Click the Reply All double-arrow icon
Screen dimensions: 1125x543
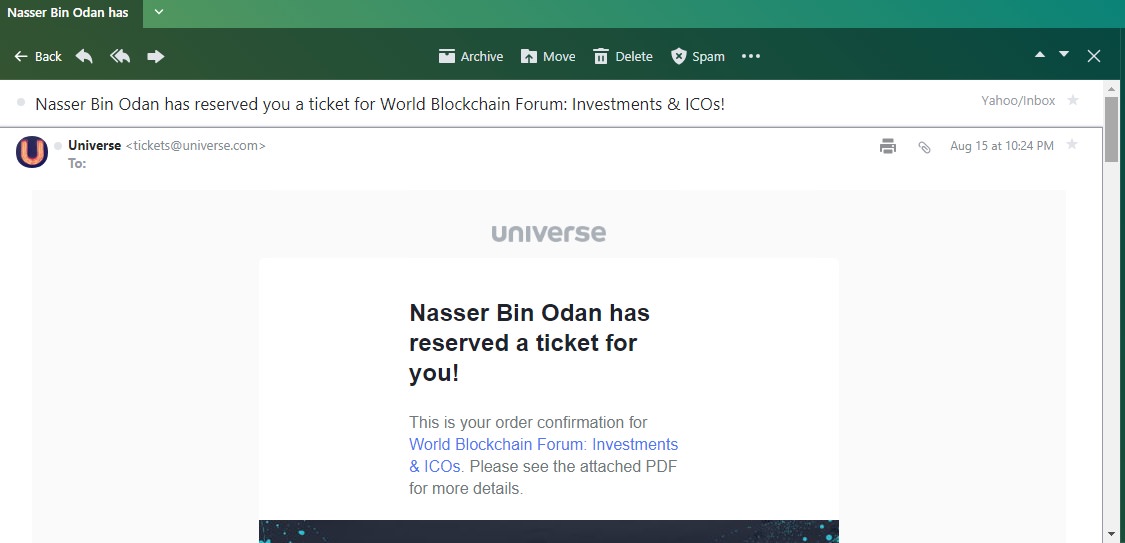click(120, 56)
